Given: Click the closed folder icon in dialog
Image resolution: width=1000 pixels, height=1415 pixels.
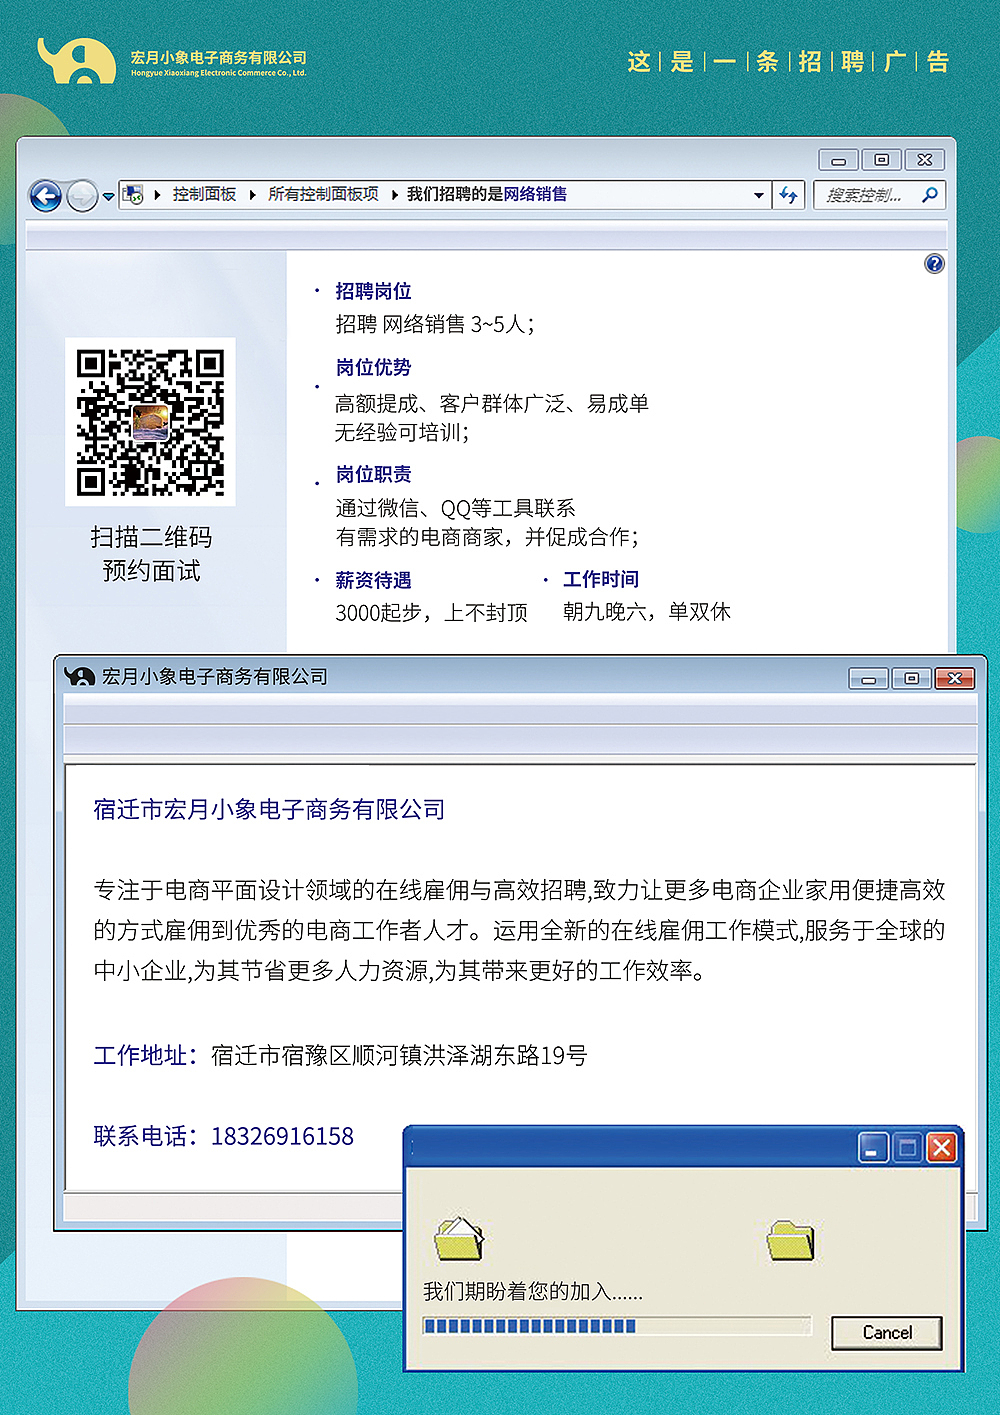Looking at the screenshot, I should pos(790,1240).
